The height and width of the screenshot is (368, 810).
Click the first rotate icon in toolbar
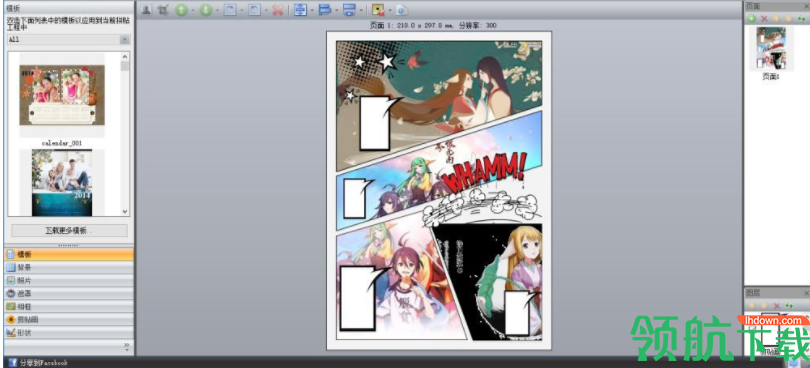(230, 10)
